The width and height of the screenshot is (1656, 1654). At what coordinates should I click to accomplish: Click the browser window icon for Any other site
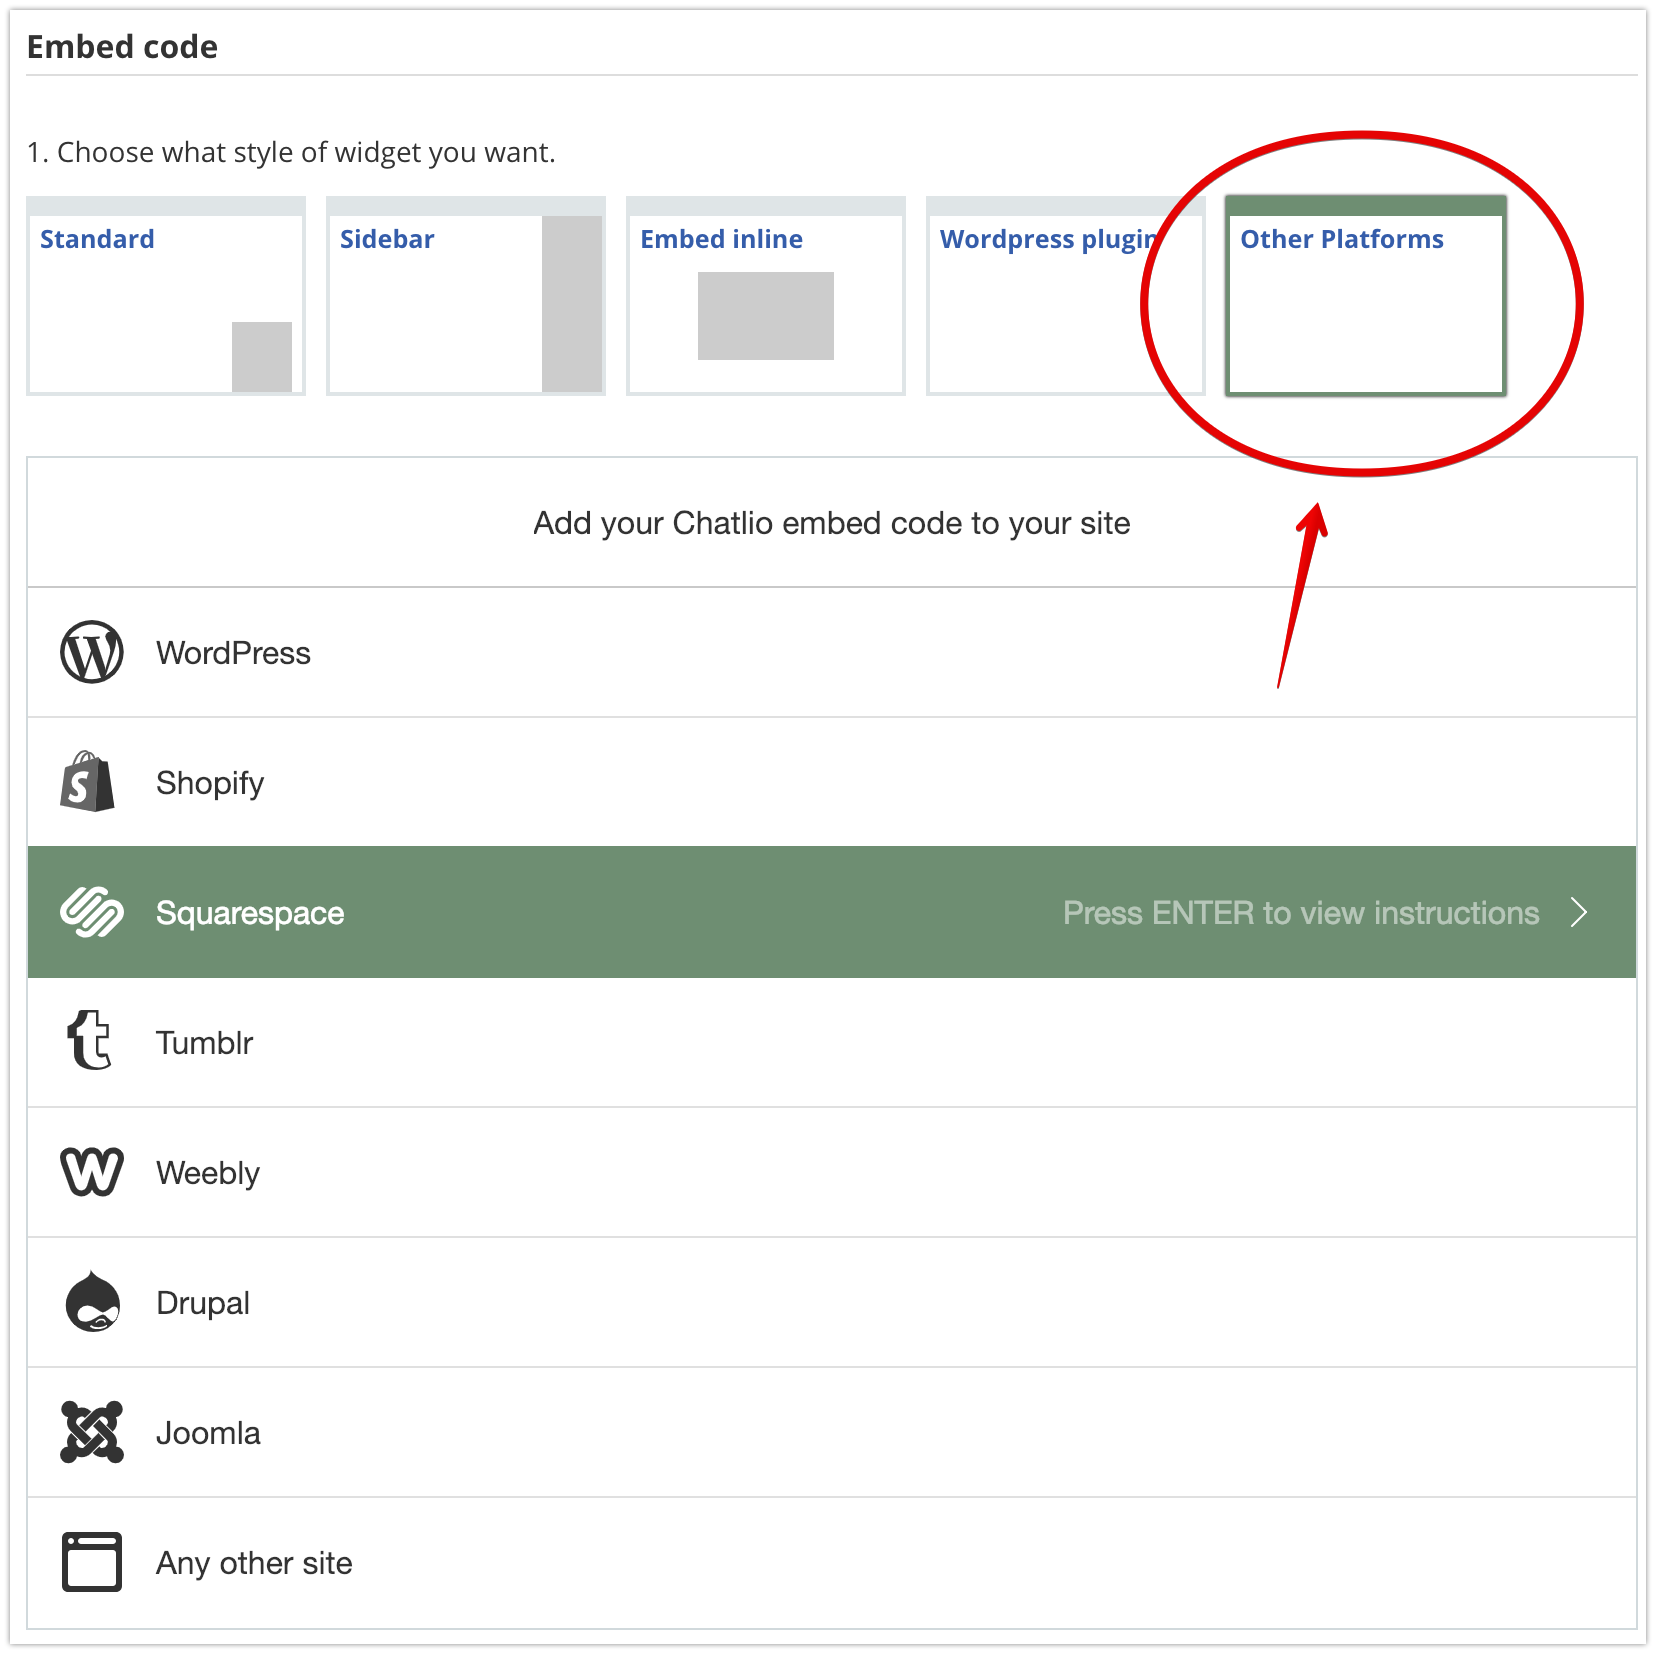[92, 1562]
